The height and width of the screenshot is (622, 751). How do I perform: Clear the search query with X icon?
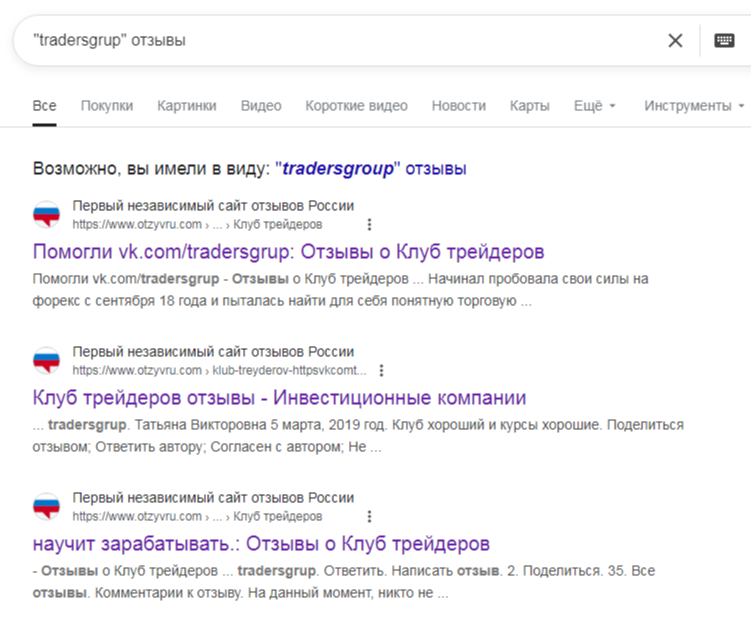tap(675, 41)
